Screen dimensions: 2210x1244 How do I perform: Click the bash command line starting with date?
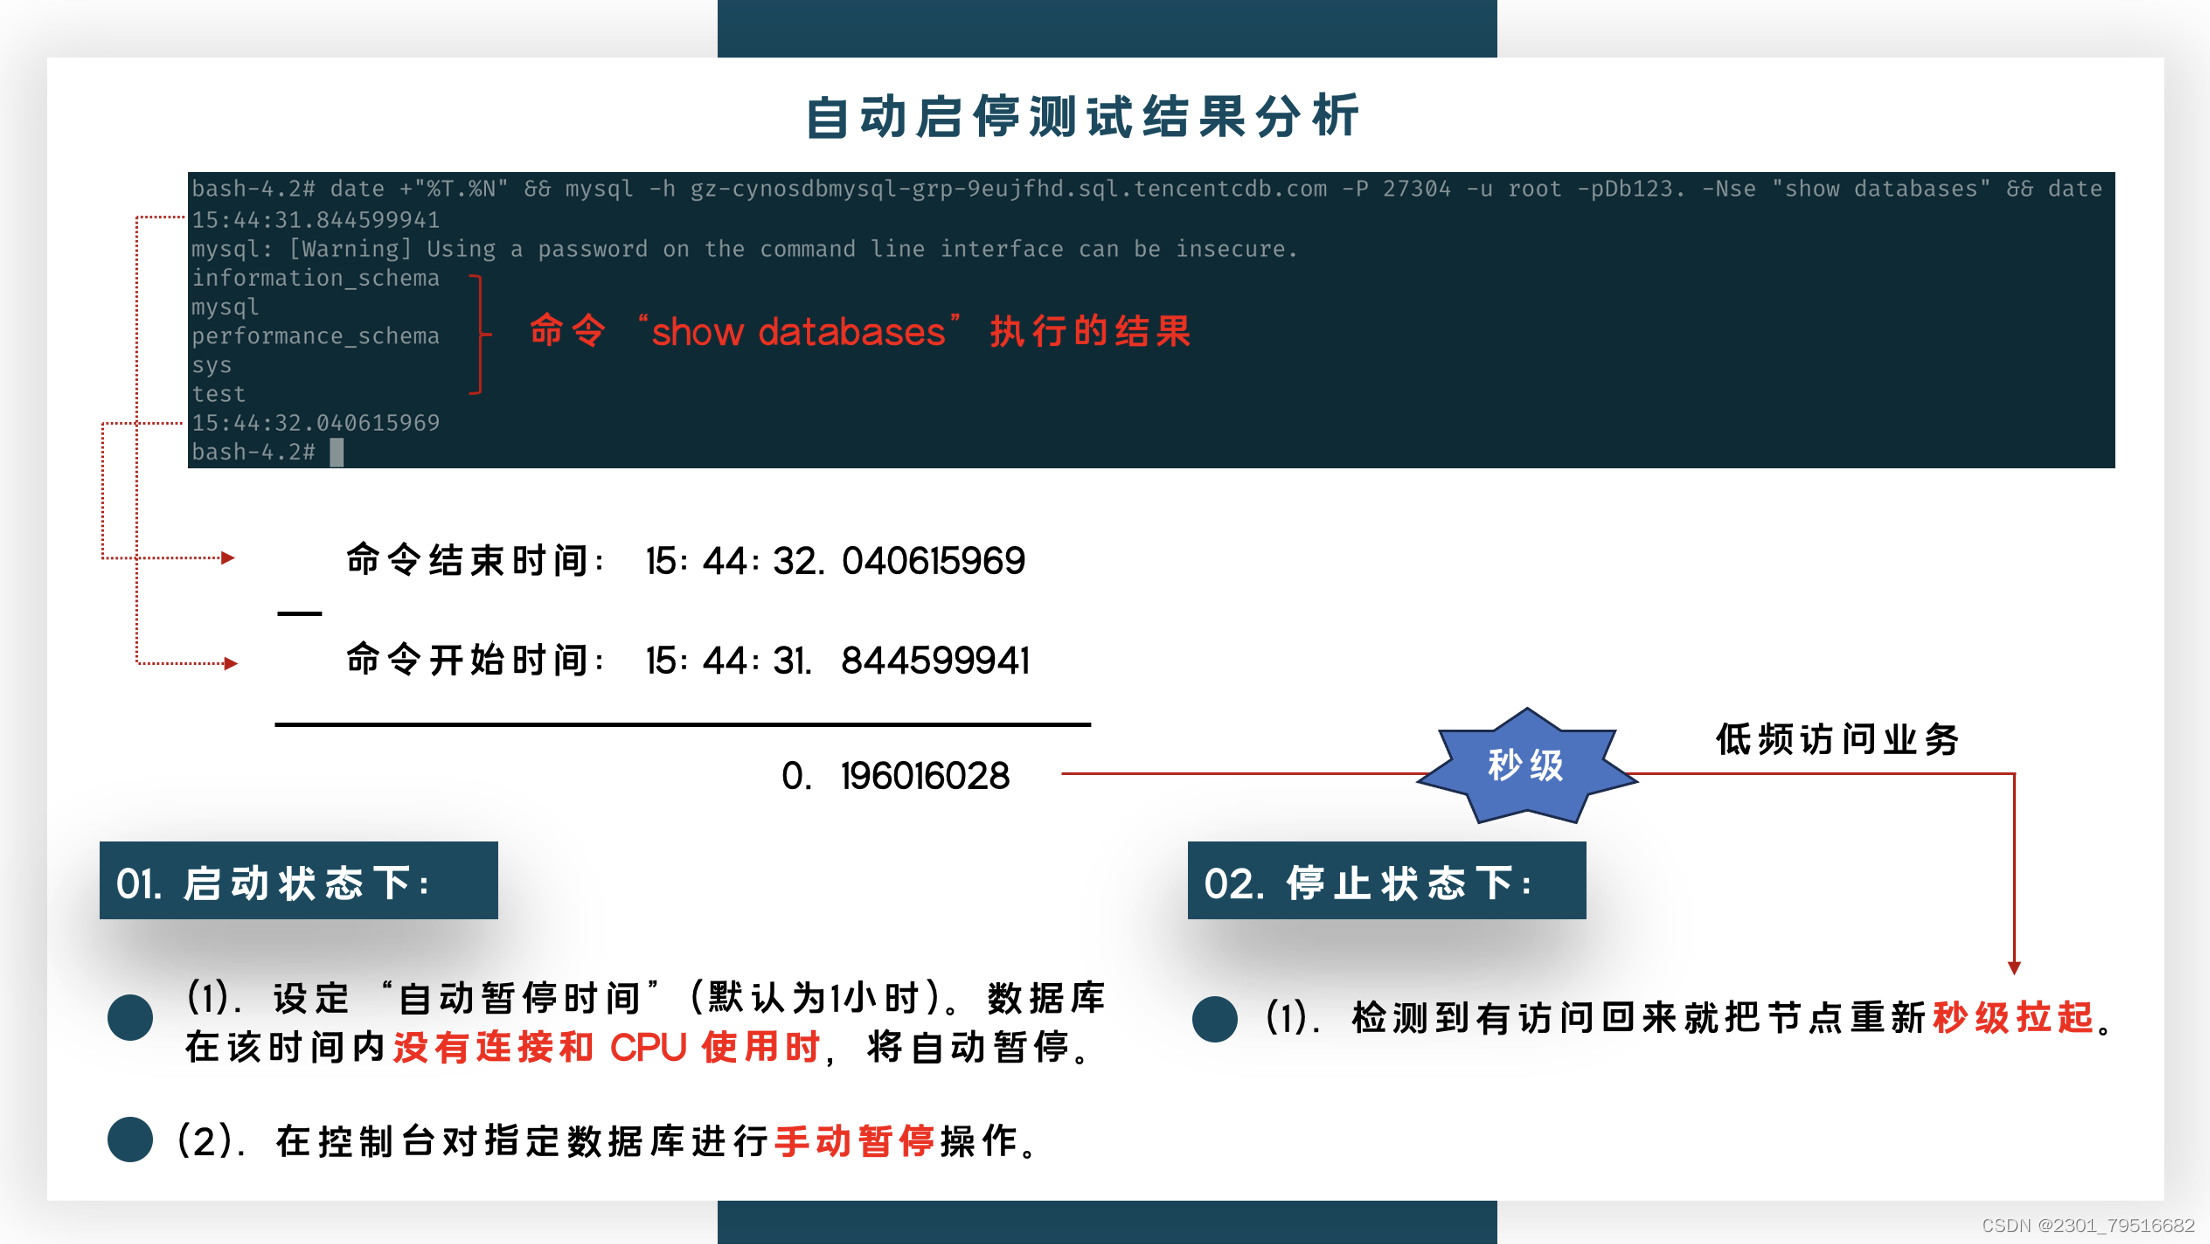tap(1147, 189)
